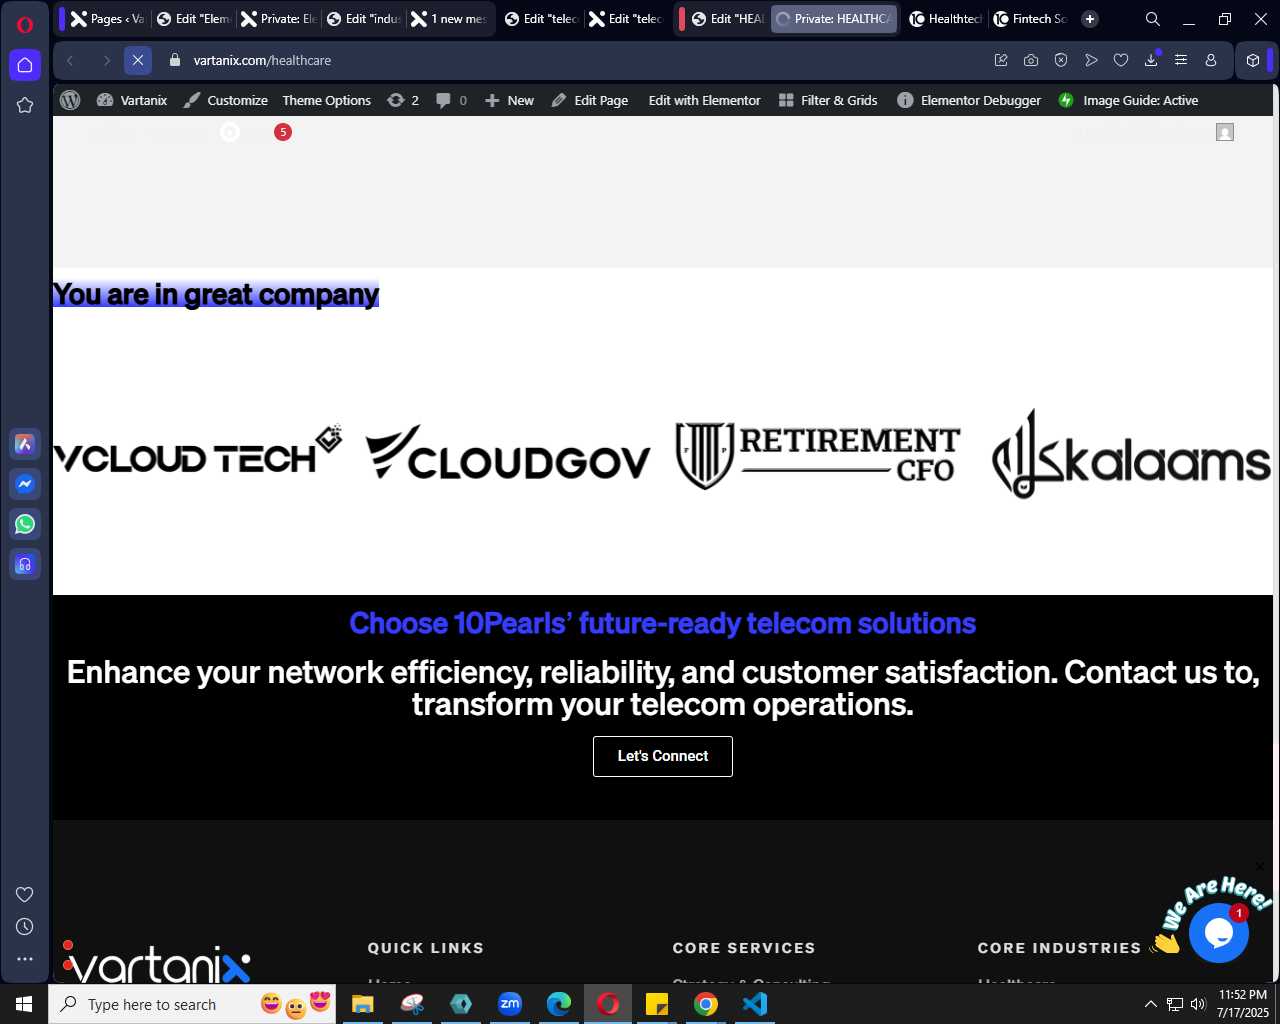The height and width of the screenshot is (1024, 1280).
Task: Add page to bookmarks via heart icon
Action: pos(1121,60)
